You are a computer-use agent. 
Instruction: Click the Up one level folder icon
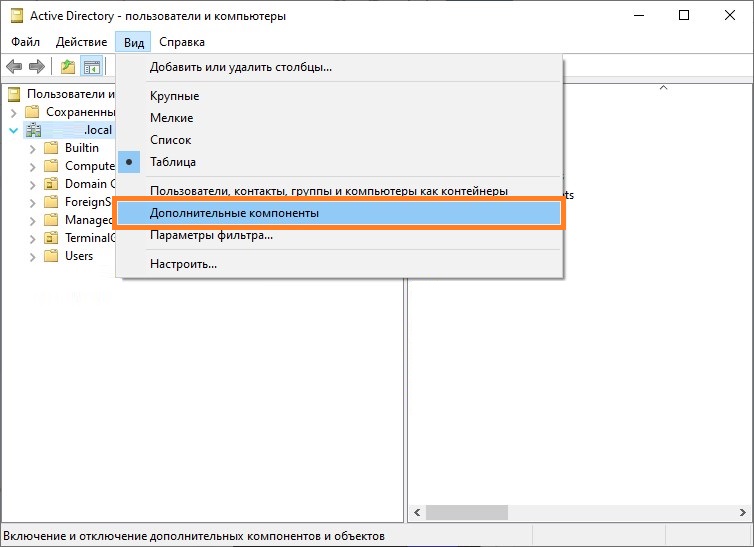[68, 67]
